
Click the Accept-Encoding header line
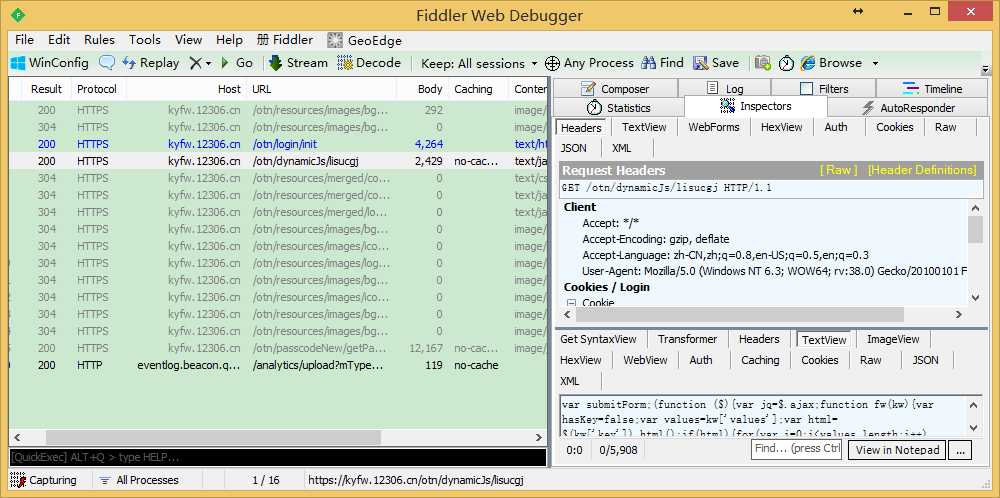(656, 239)
